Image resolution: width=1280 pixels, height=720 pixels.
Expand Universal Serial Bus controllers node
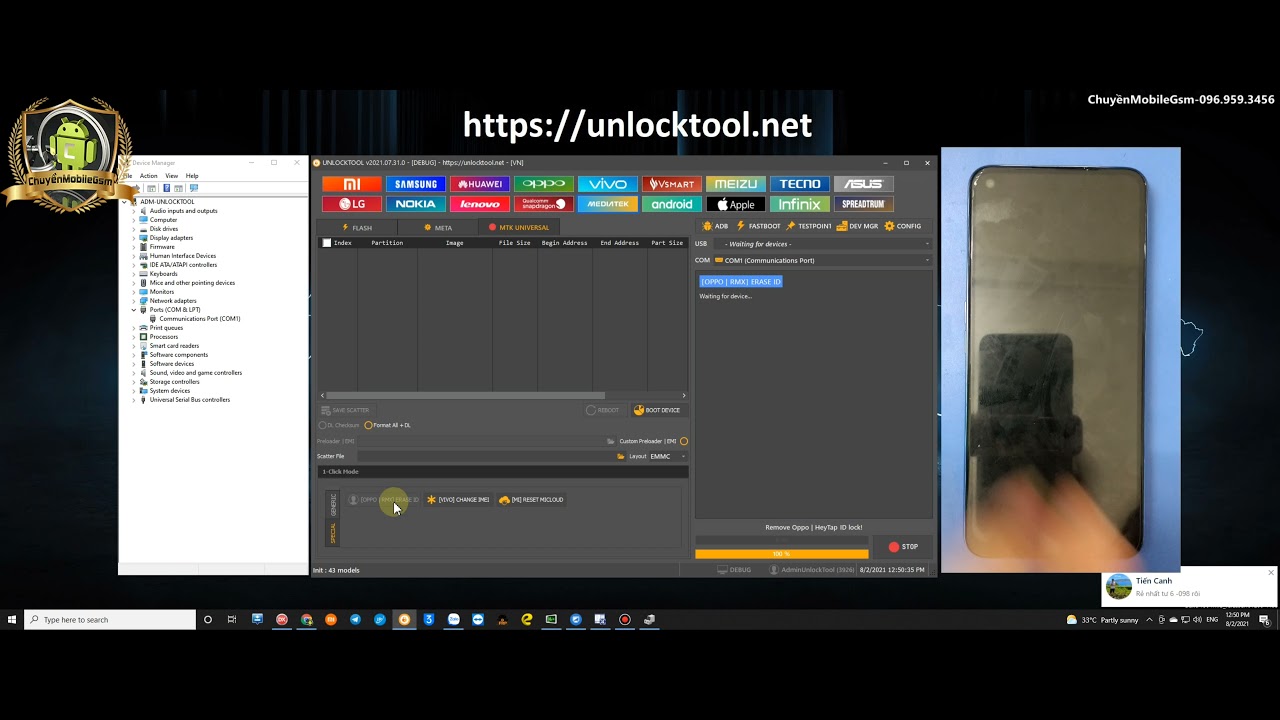[134, 400]
